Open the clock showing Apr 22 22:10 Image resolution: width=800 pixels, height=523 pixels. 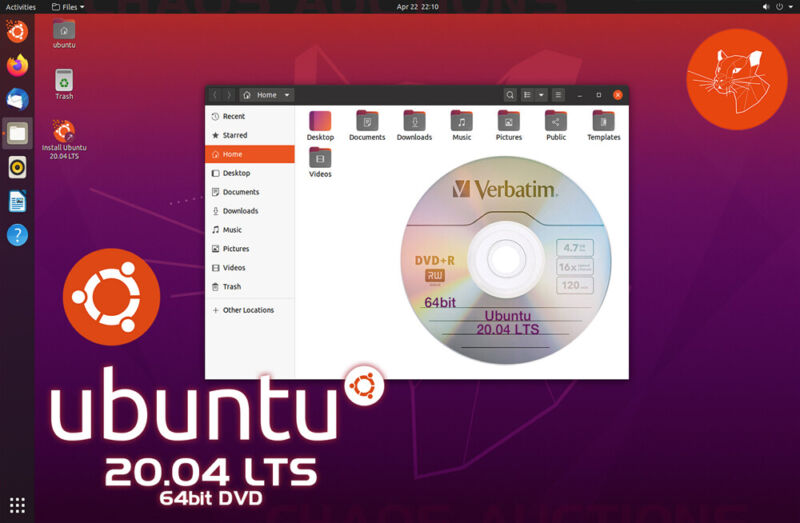tap(417, 7)
